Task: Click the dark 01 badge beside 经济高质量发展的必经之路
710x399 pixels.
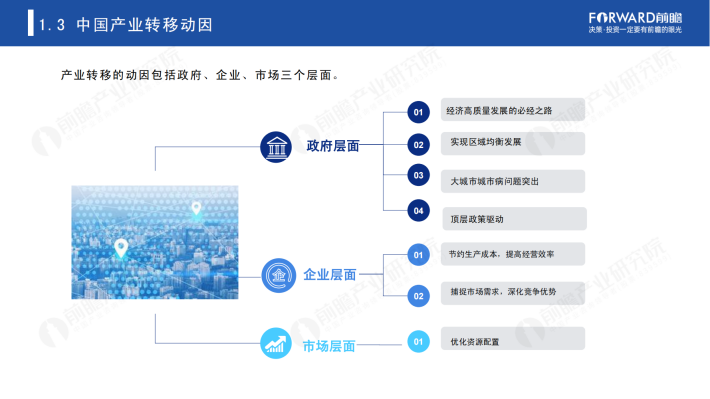Action: click(418, 112)
